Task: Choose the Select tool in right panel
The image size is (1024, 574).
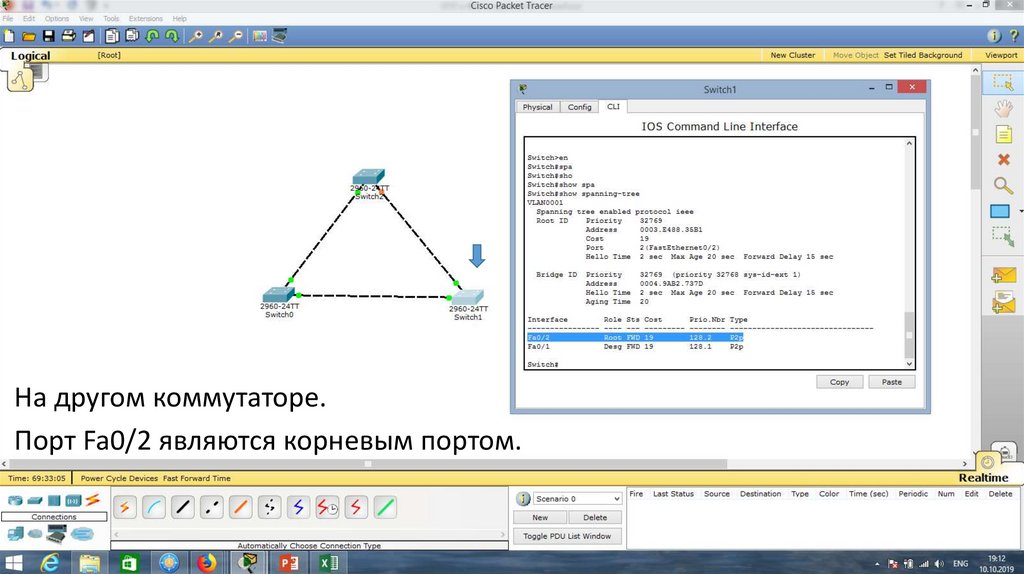Action: coord(1002,82)
